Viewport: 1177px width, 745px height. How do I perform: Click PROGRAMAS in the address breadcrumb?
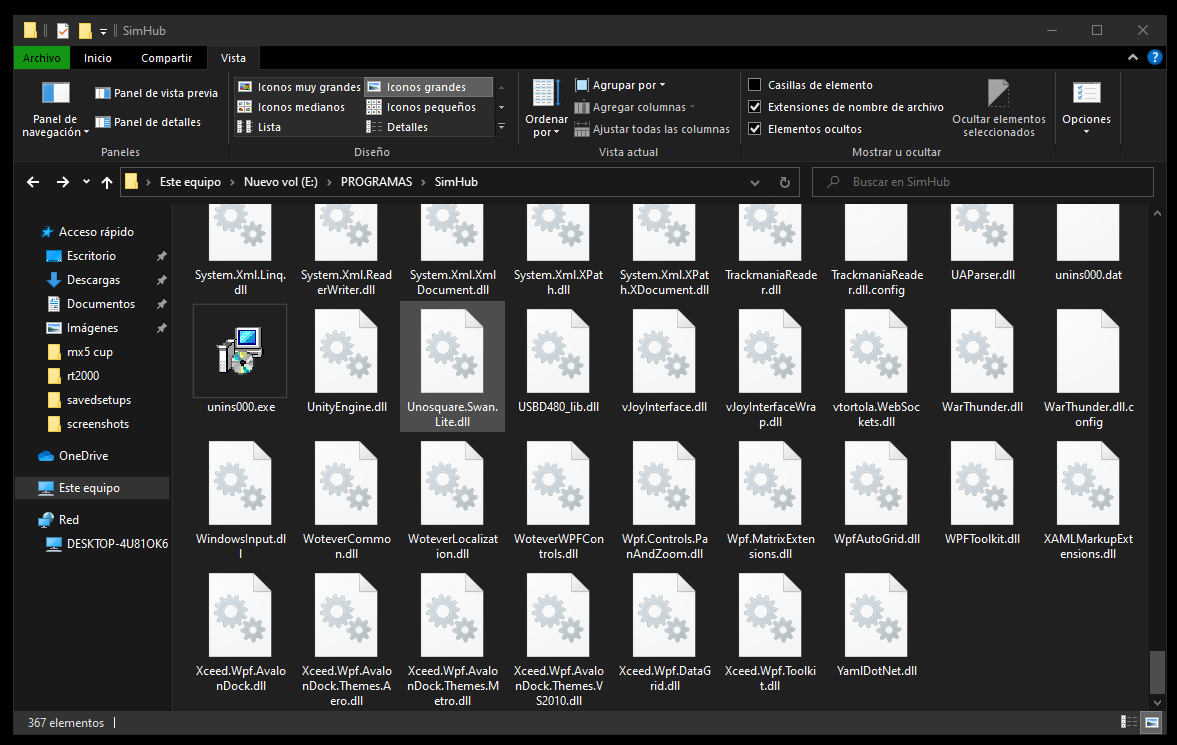[x=376, y=182]
